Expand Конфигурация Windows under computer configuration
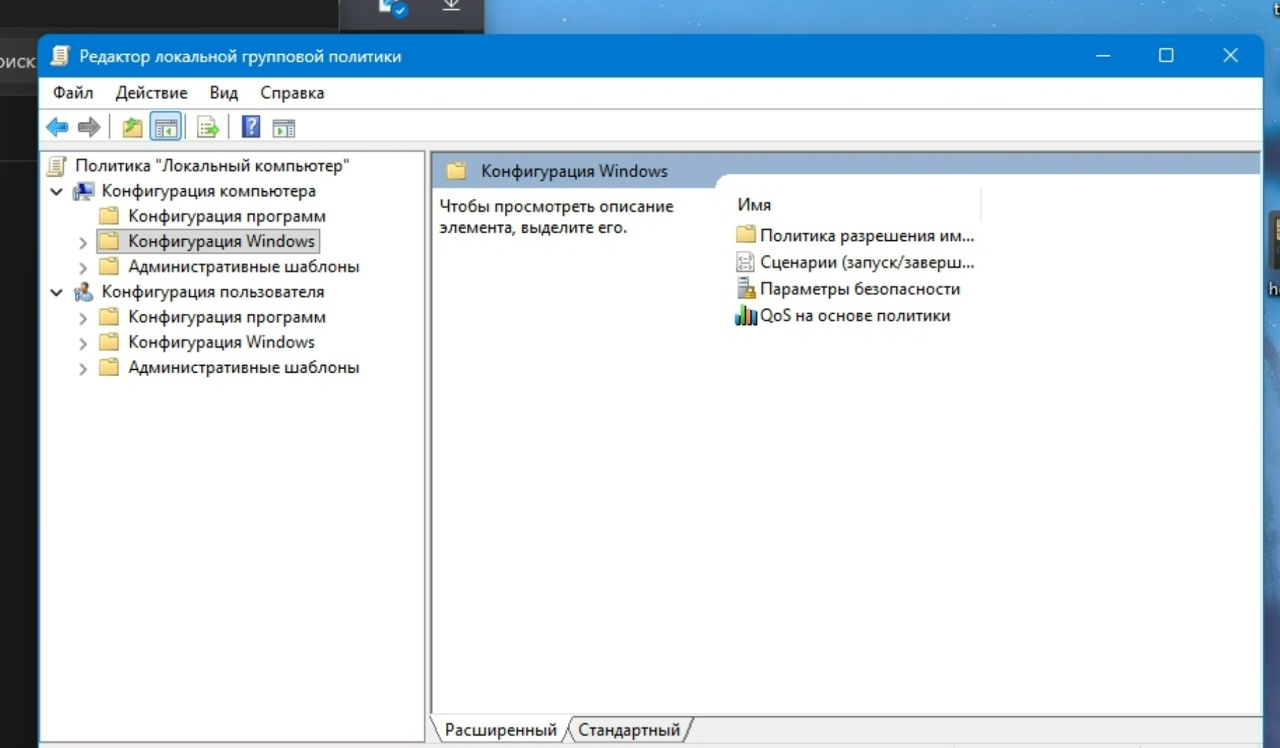 [x=83, y=242]
